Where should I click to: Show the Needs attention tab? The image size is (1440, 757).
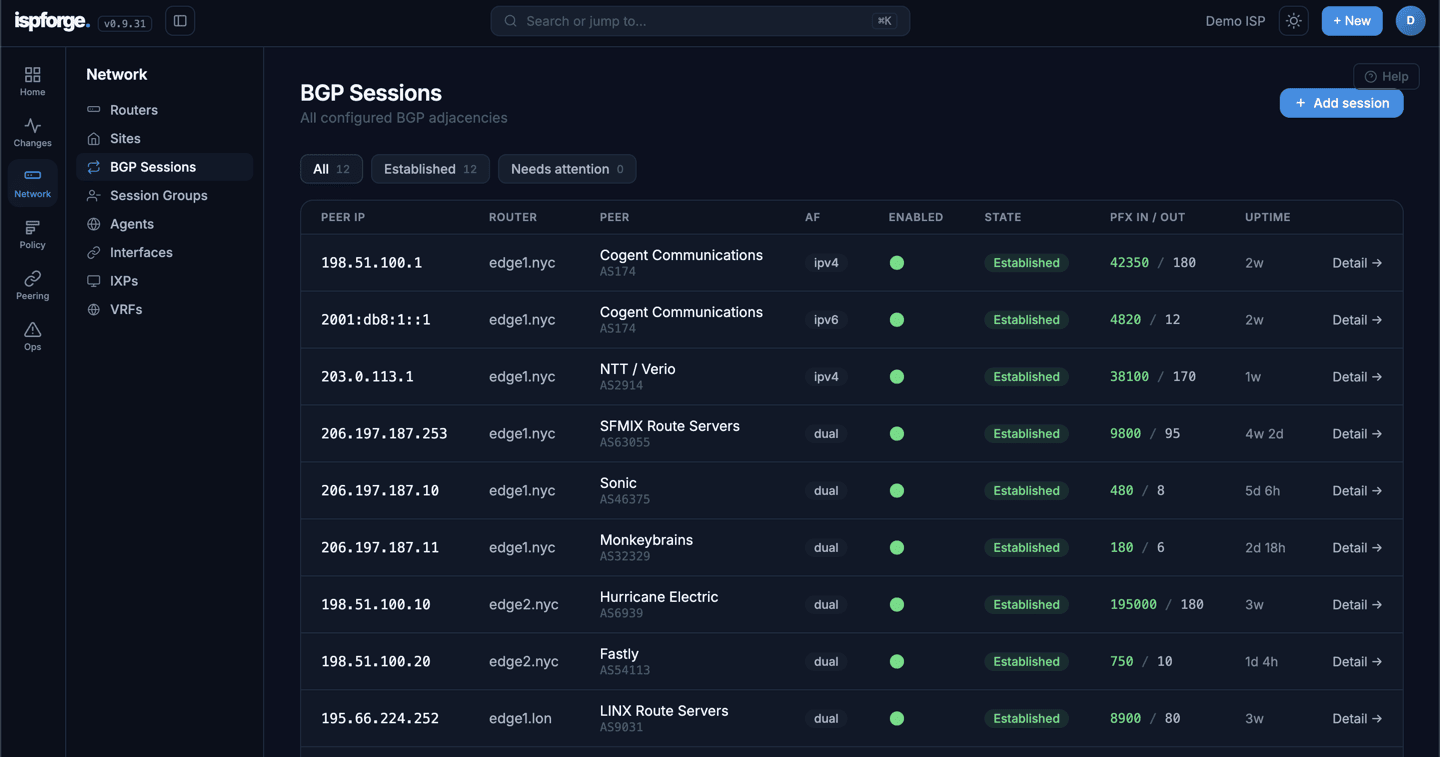(x=567, y=169)
